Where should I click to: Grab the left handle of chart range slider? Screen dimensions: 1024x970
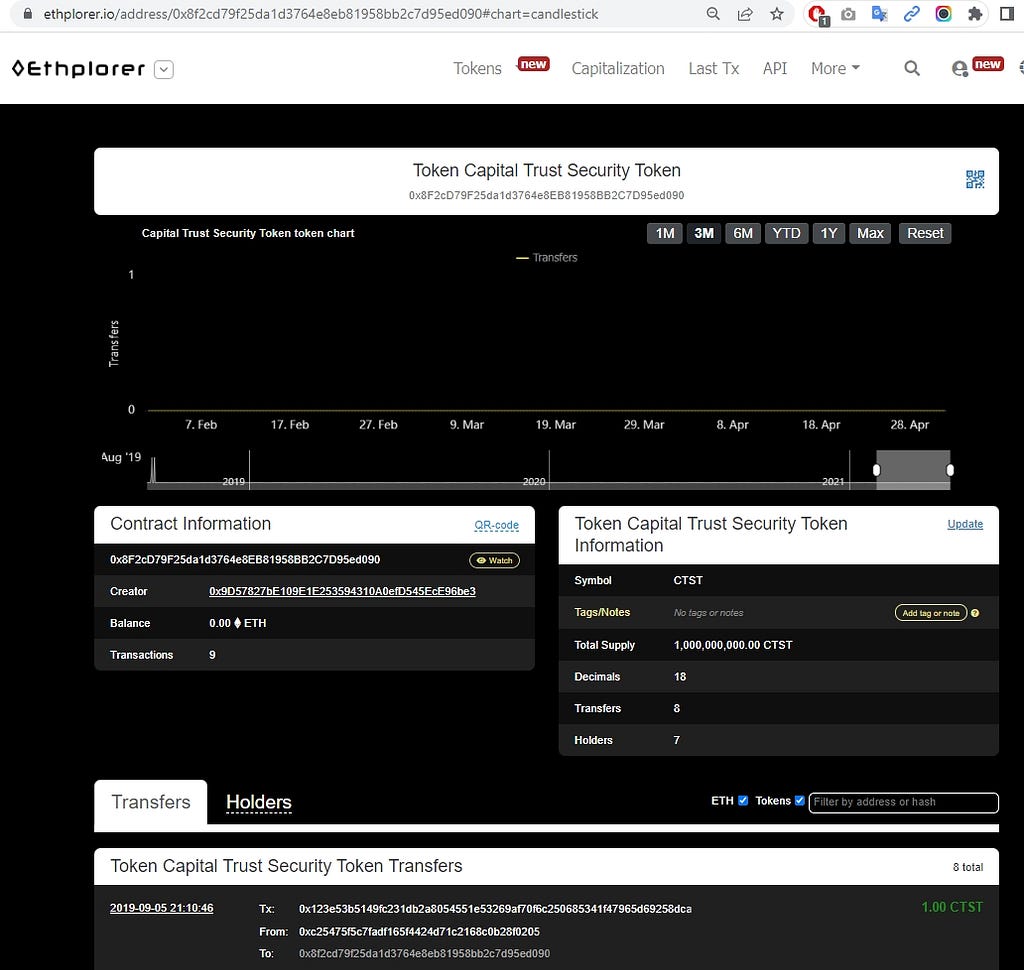[x=876, y=470]
